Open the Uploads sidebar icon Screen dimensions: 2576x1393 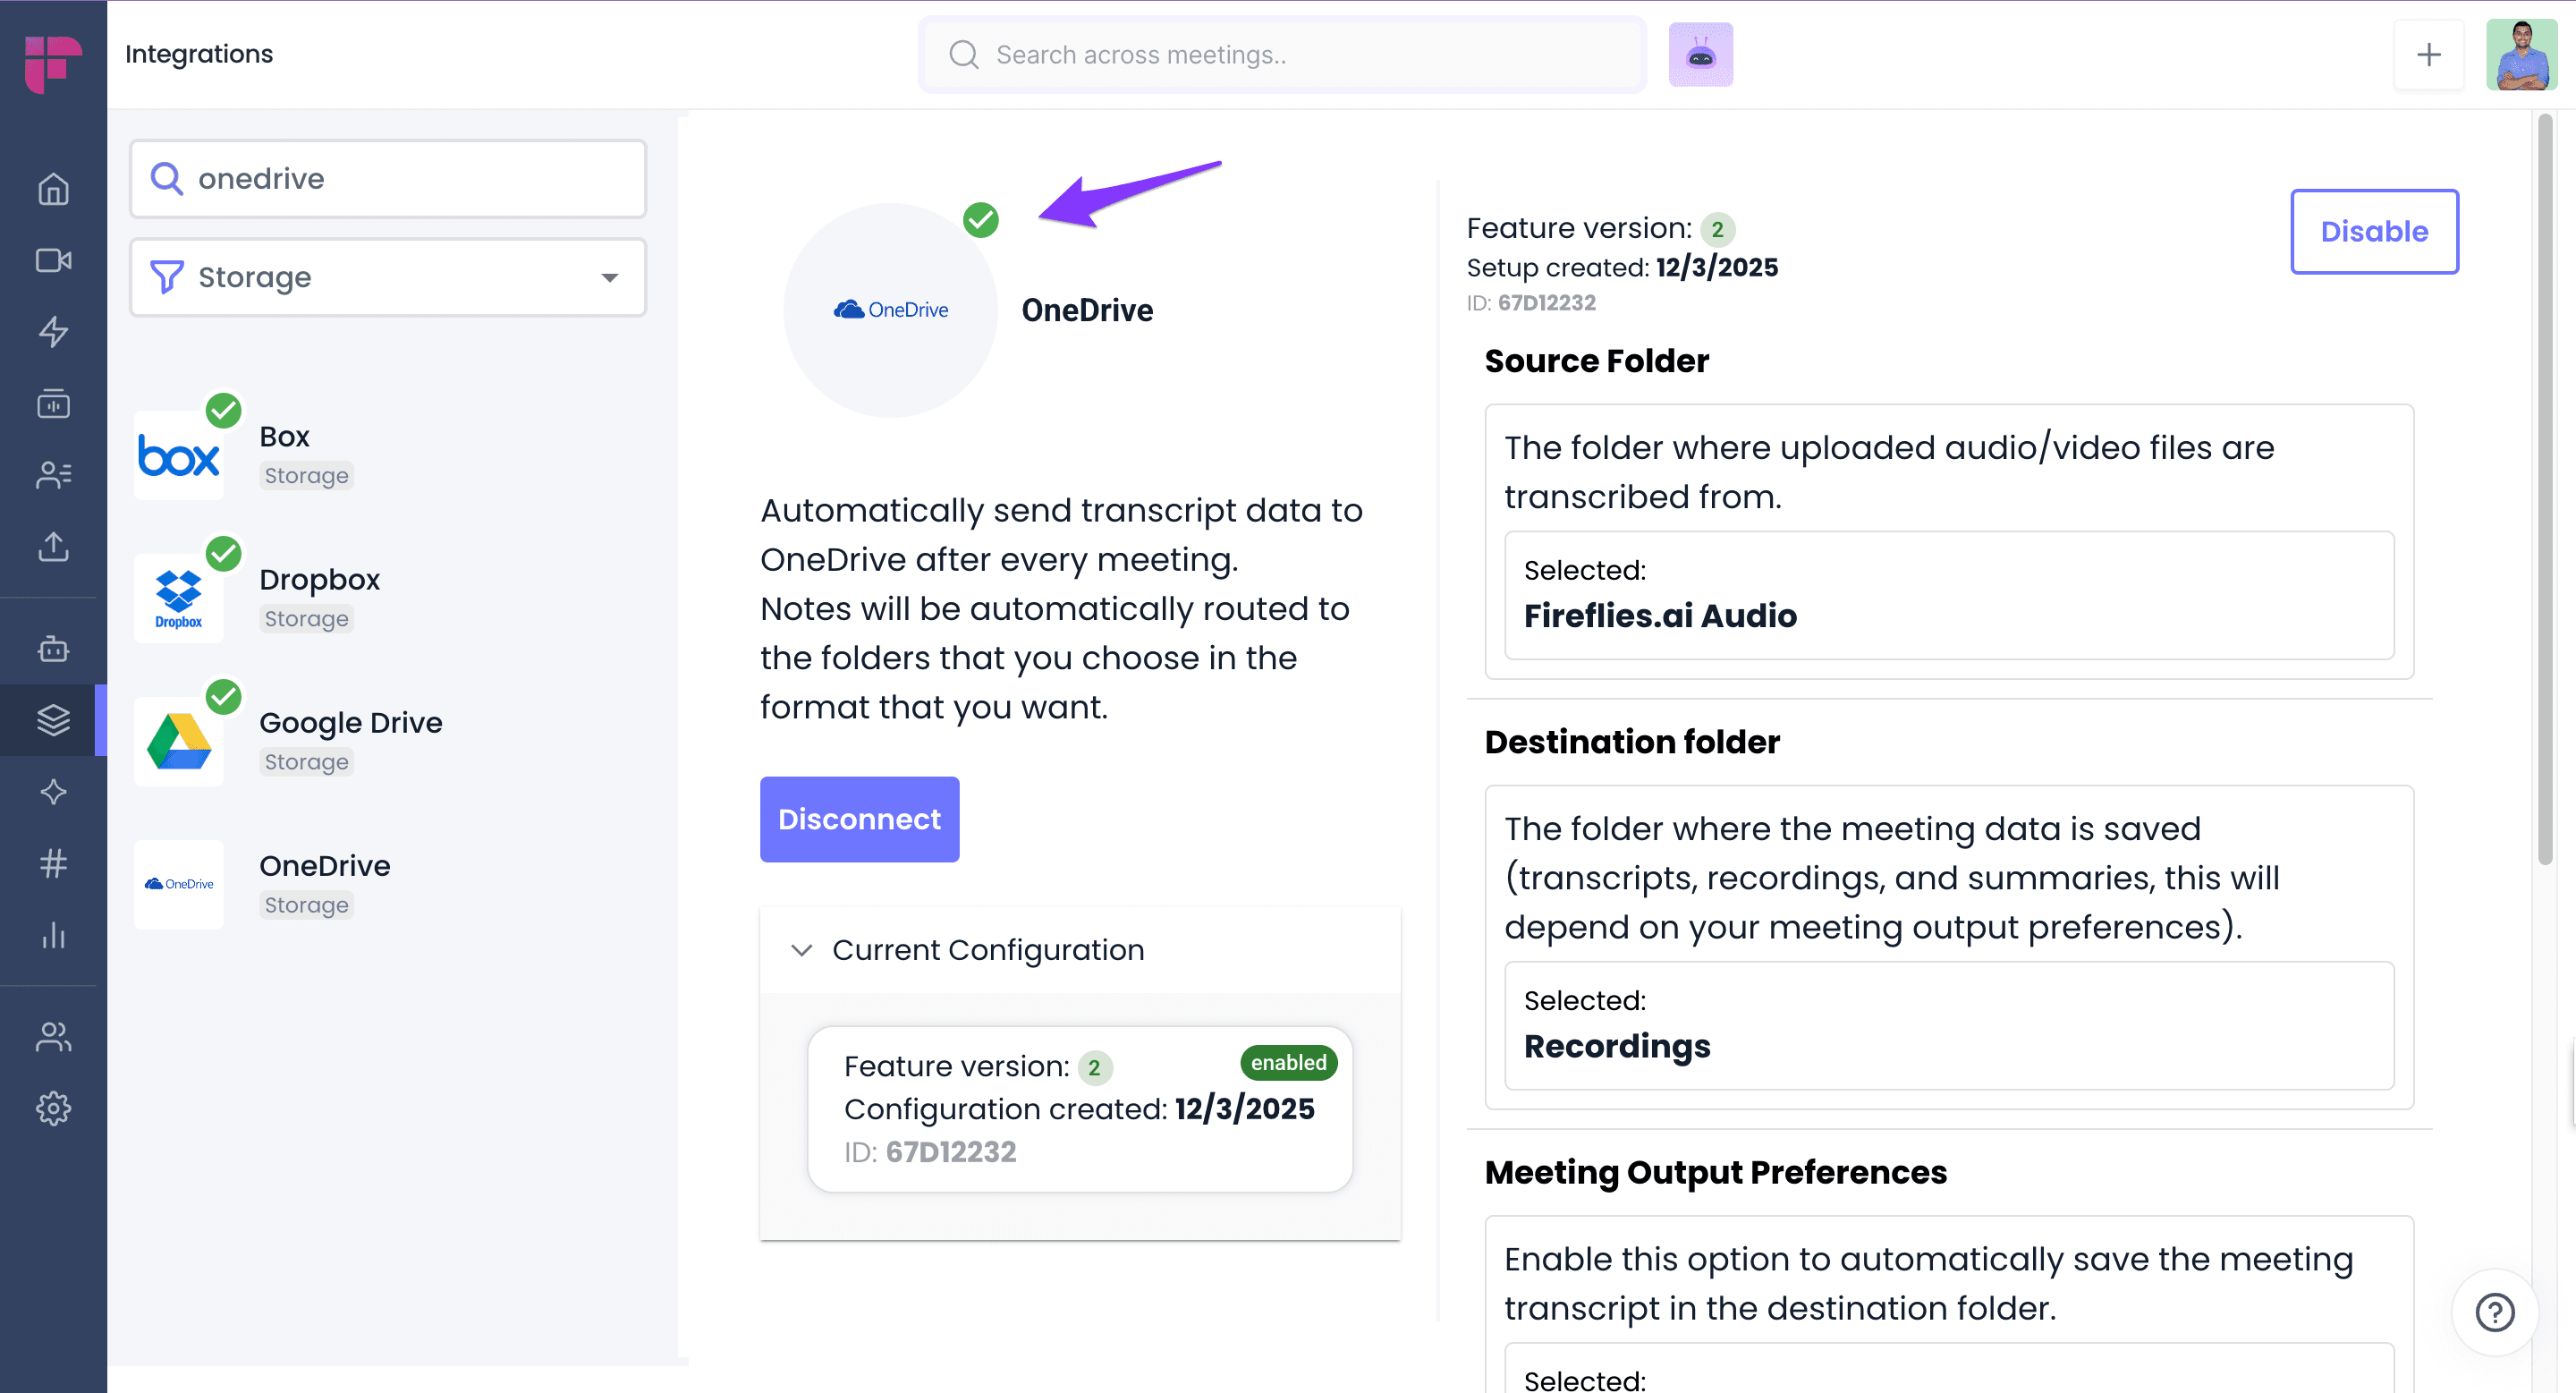pos(53,546)
